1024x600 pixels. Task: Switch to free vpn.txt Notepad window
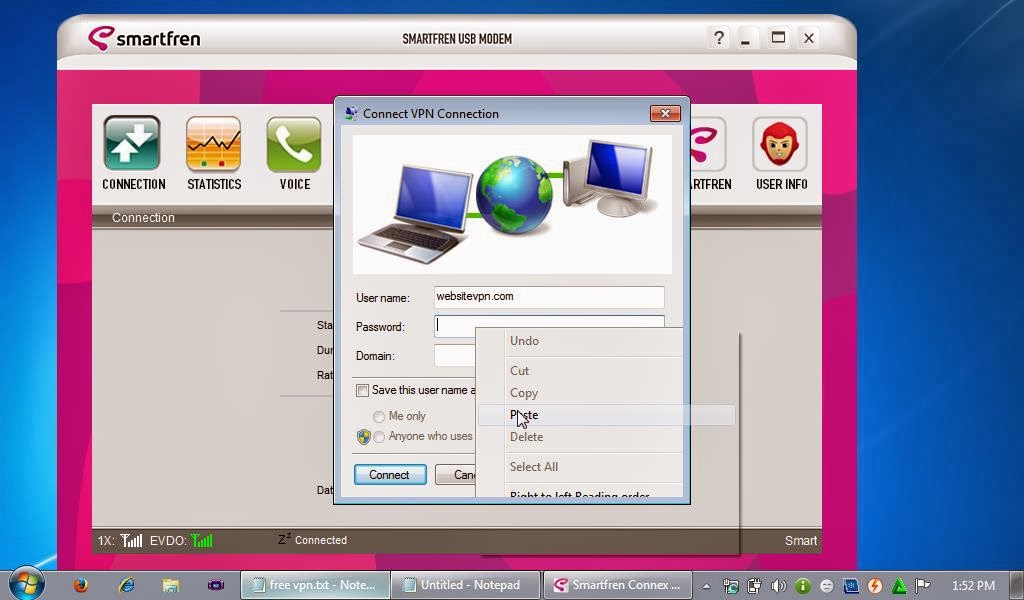coord(315,585)
